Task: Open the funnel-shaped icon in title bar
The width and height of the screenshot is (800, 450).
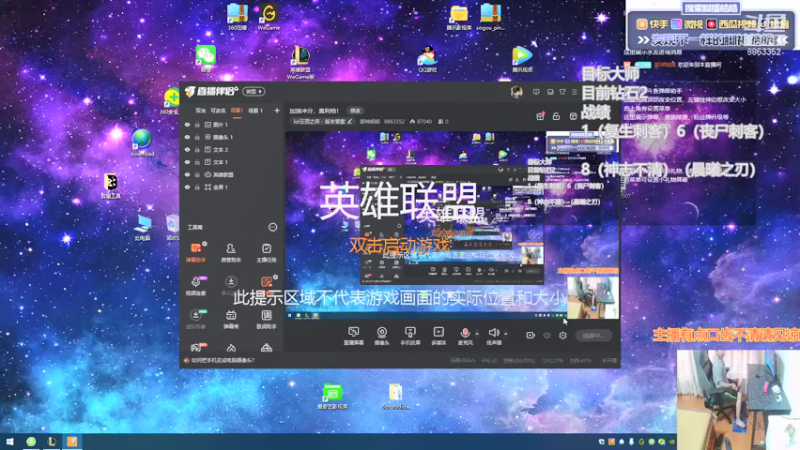Action: click(562, 92)
